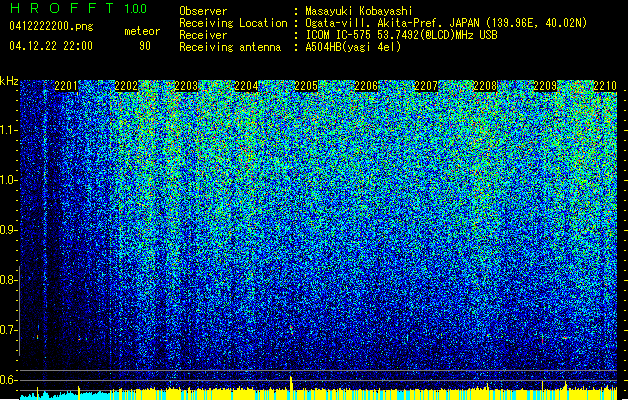Click the kHz axis unit label
This screenshot has width=629, height=400.
[x=9, y=81]
